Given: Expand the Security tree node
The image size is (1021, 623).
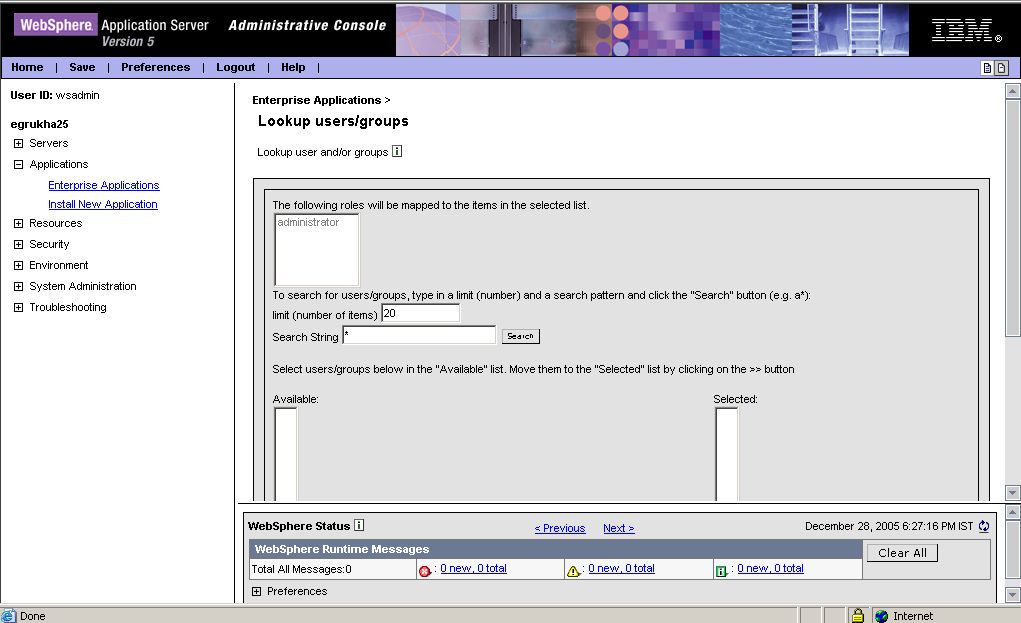Looking at the screenshot, I should tap(18, 244).
